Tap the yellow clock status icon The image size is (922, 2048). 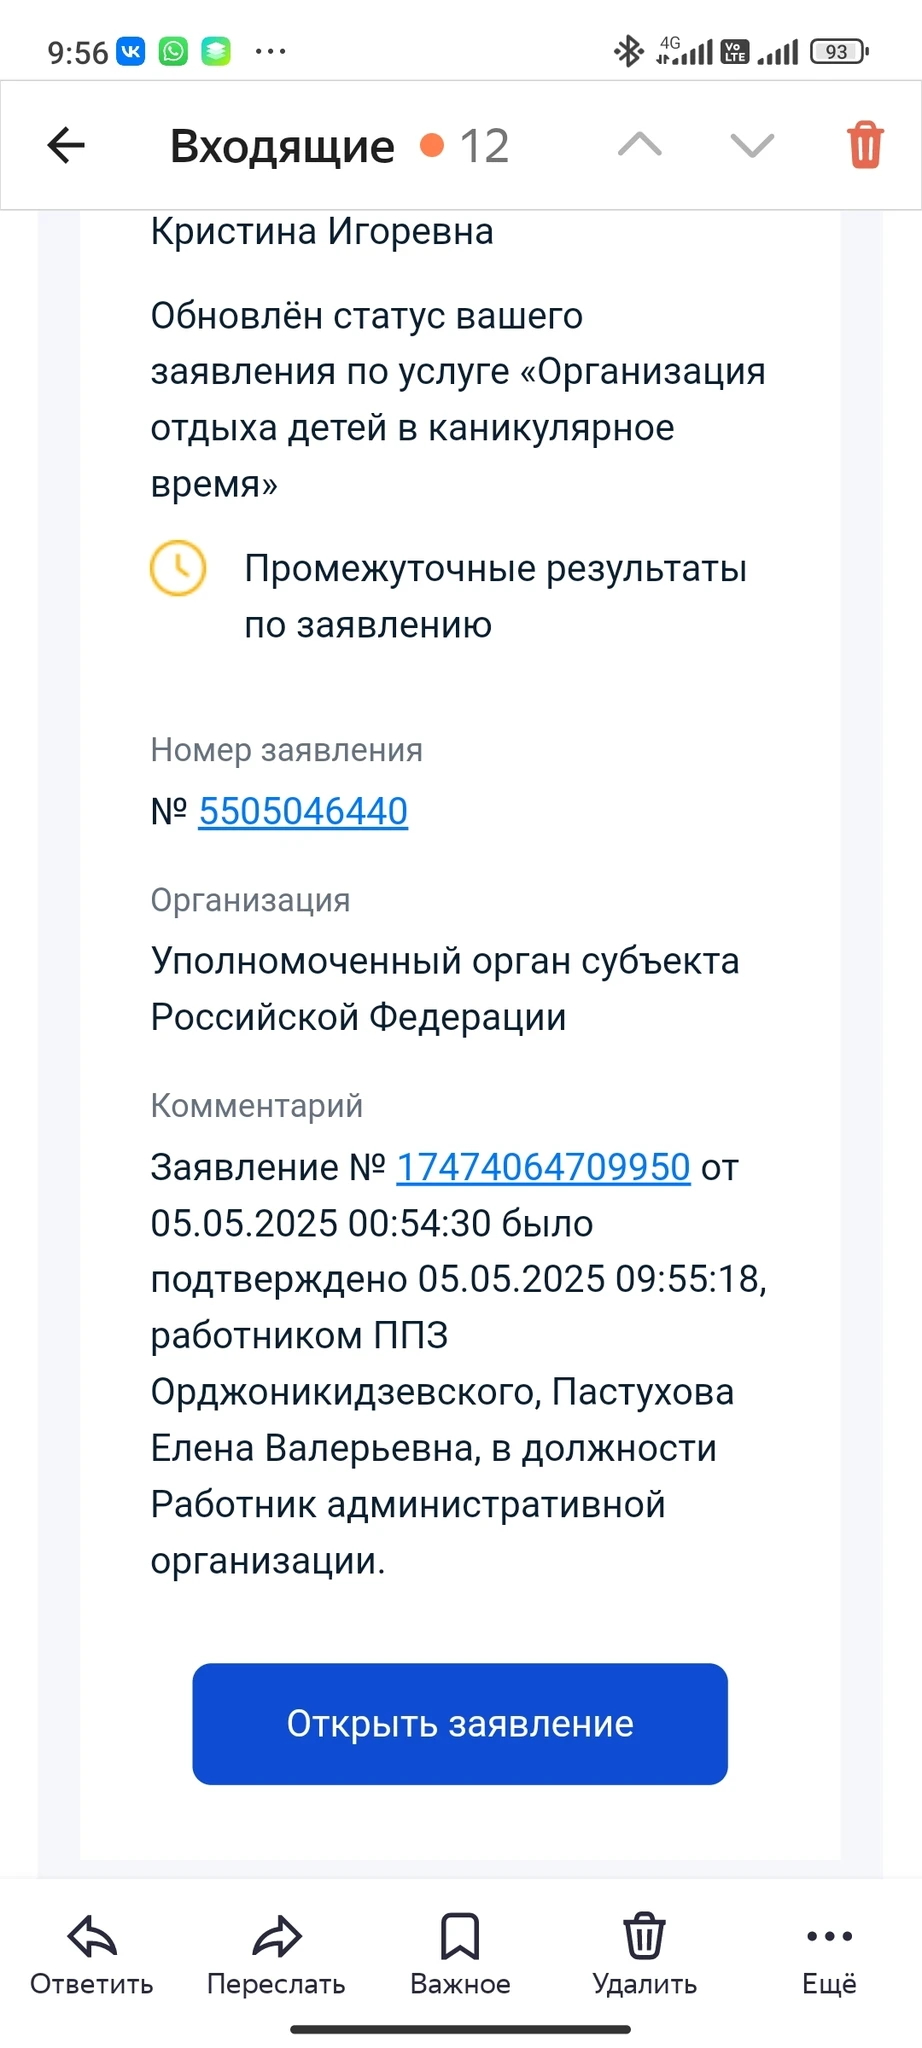(178, 568)
